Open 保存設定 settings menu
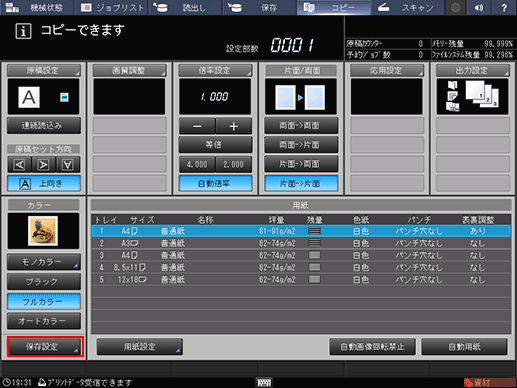This screenshot has height=388, width=517. pyautogui.click(x=45, y=347)
